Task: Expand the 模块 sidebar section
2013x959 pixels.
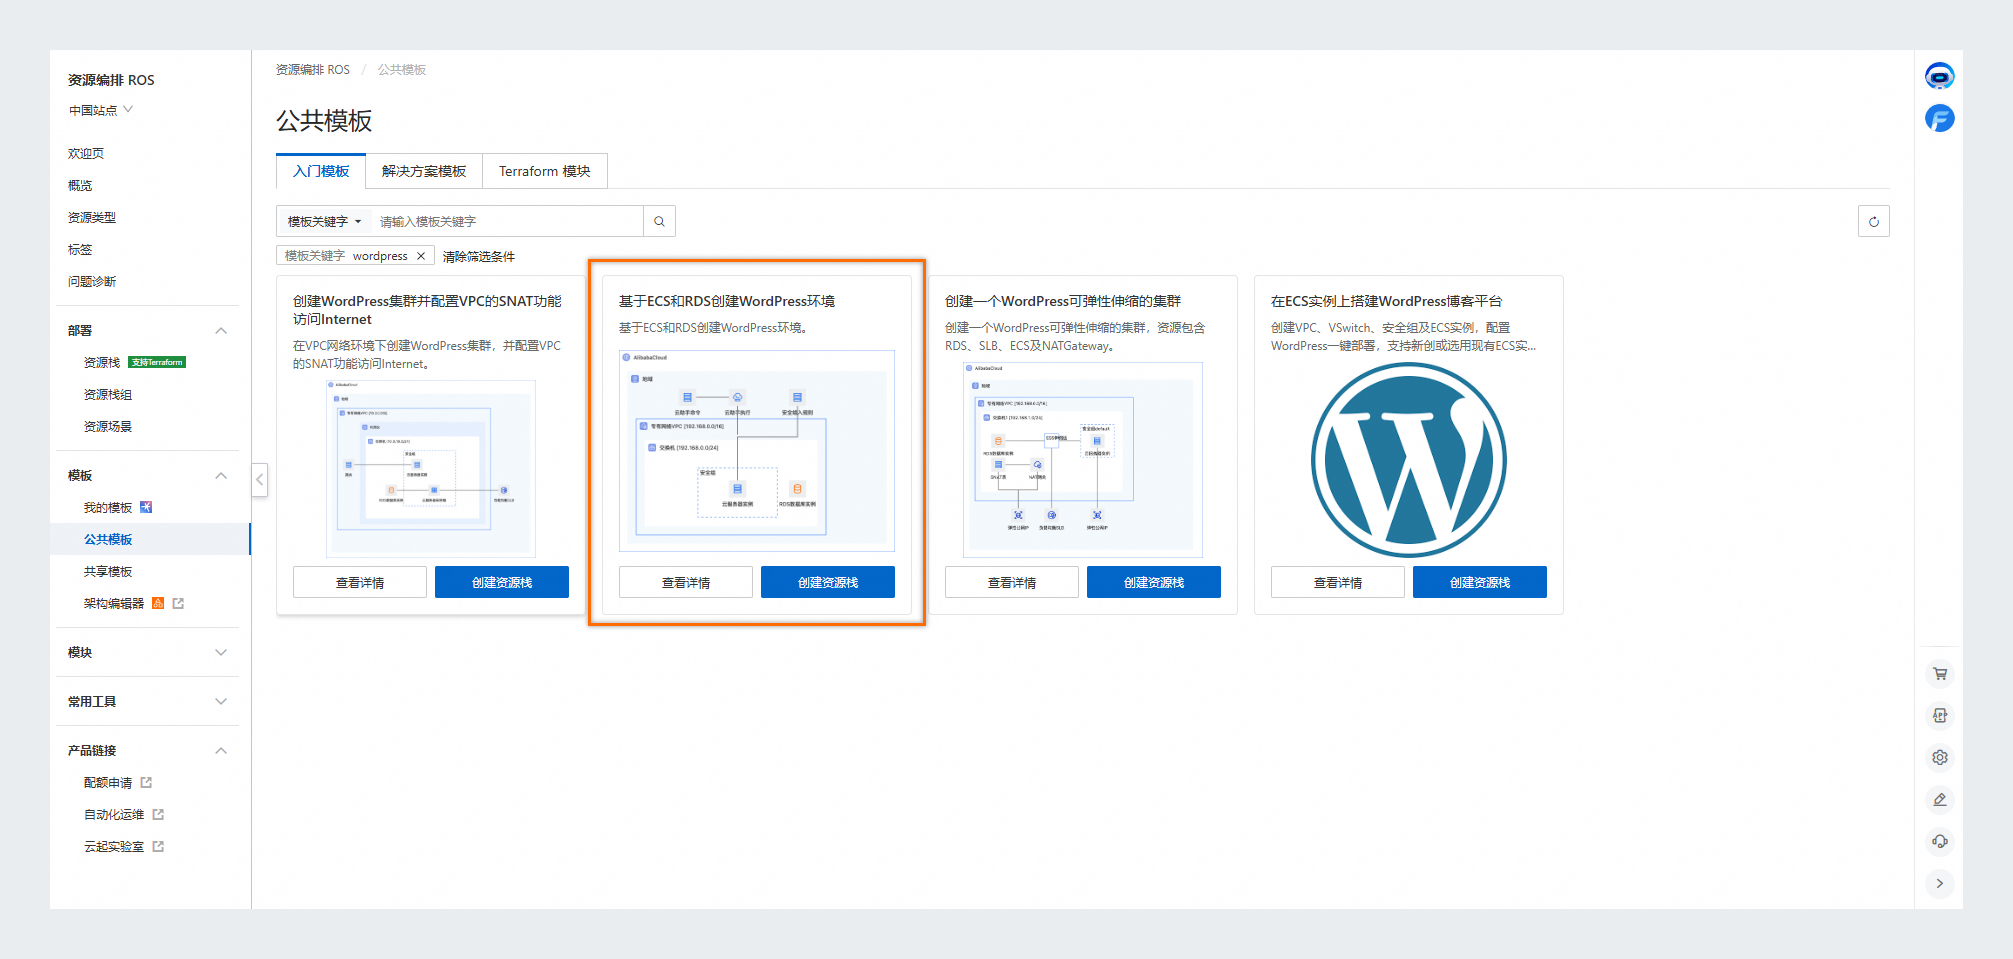Action: pyautogui.click(x=221, y=652)
